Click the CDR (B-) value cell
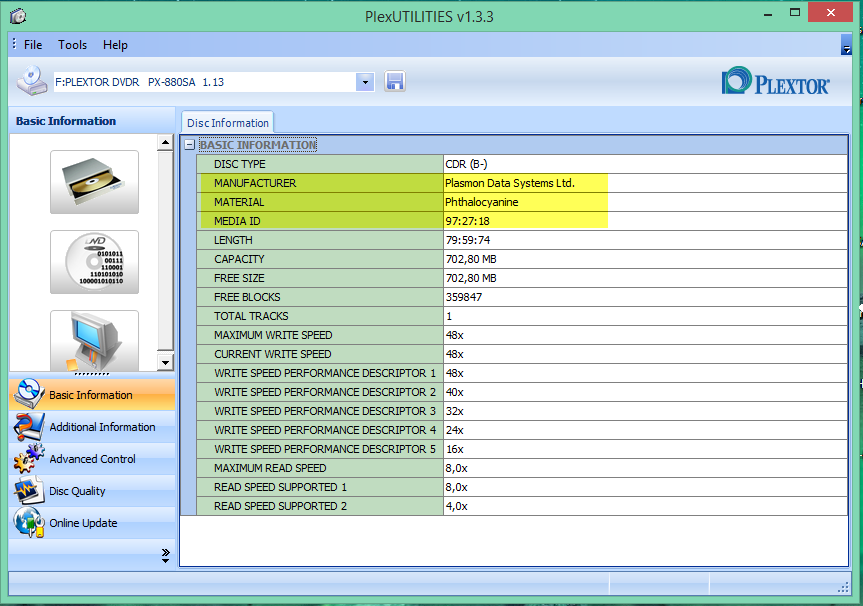Image resolution: width=863 pixels, height=606 pixels. pos(645,164)
